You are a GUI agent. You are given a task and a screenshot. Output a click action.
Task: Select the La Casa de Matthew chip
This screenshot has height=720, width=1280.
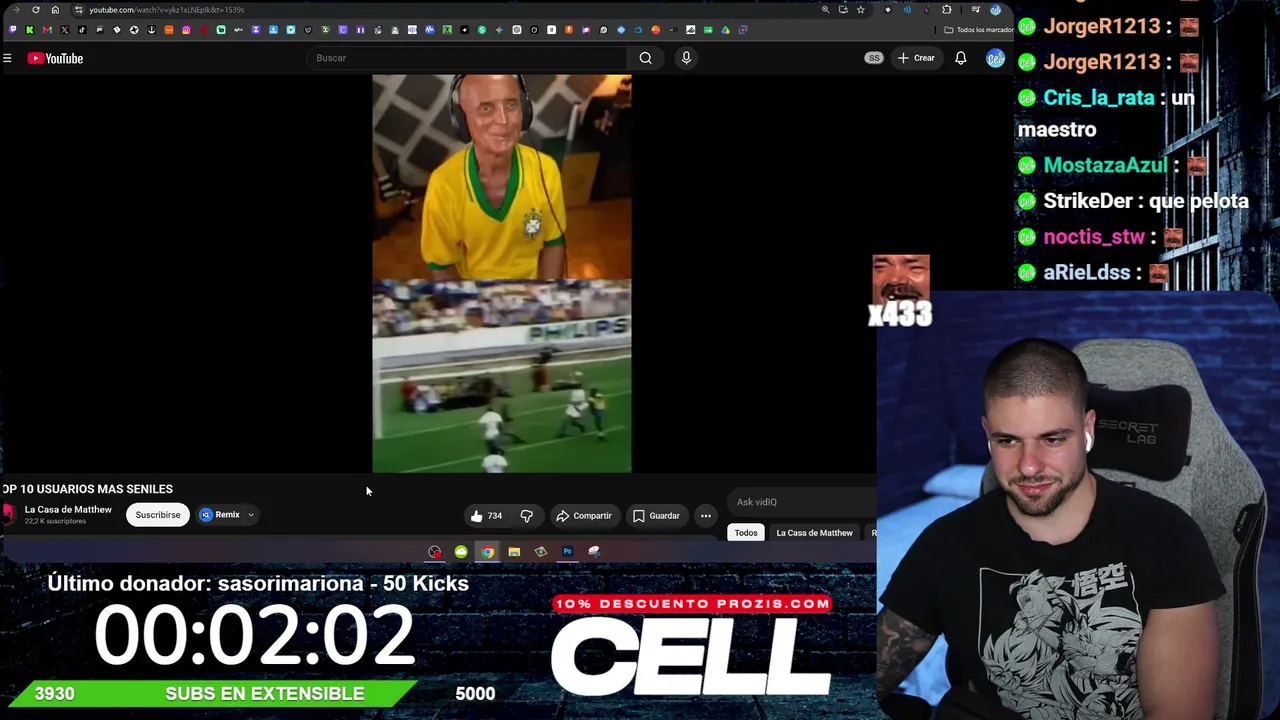click(814, 533)
